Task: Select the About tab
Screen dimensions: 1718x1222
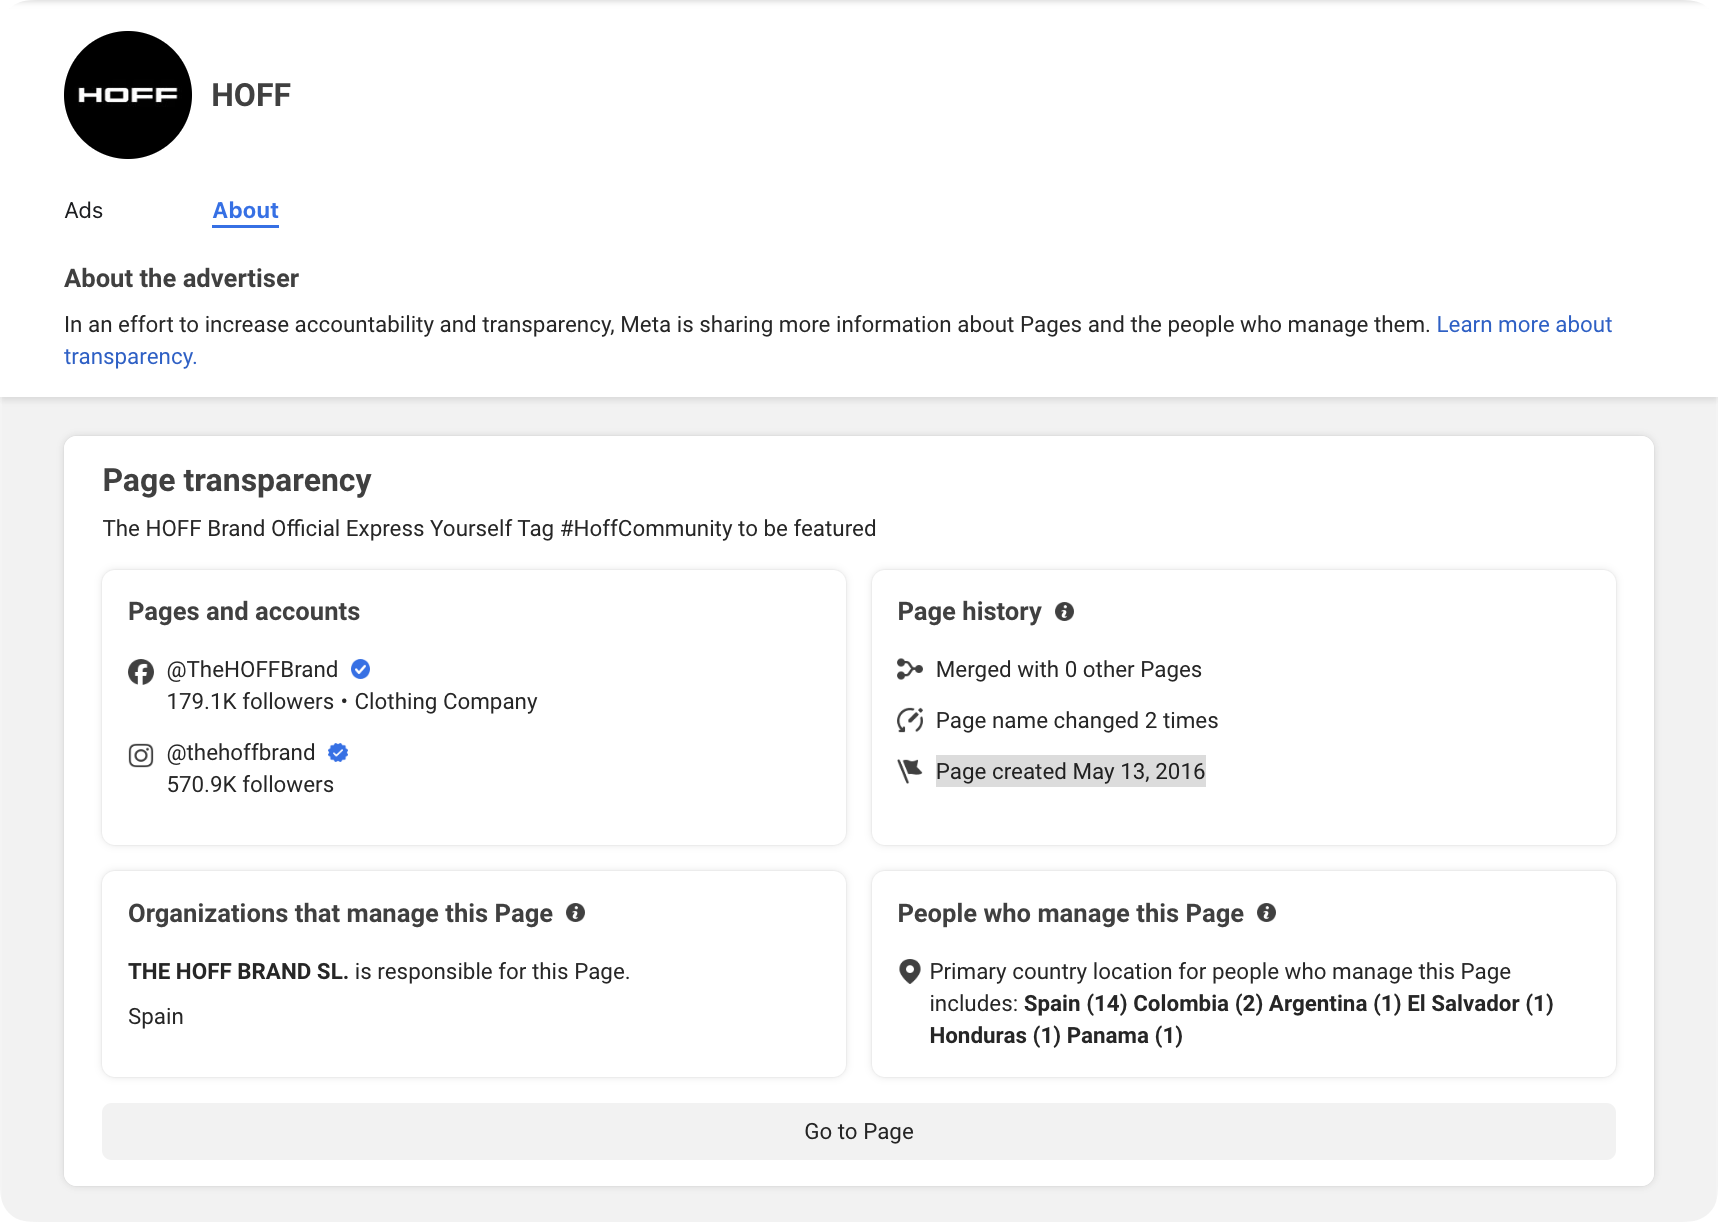Action: click(245, 210)
